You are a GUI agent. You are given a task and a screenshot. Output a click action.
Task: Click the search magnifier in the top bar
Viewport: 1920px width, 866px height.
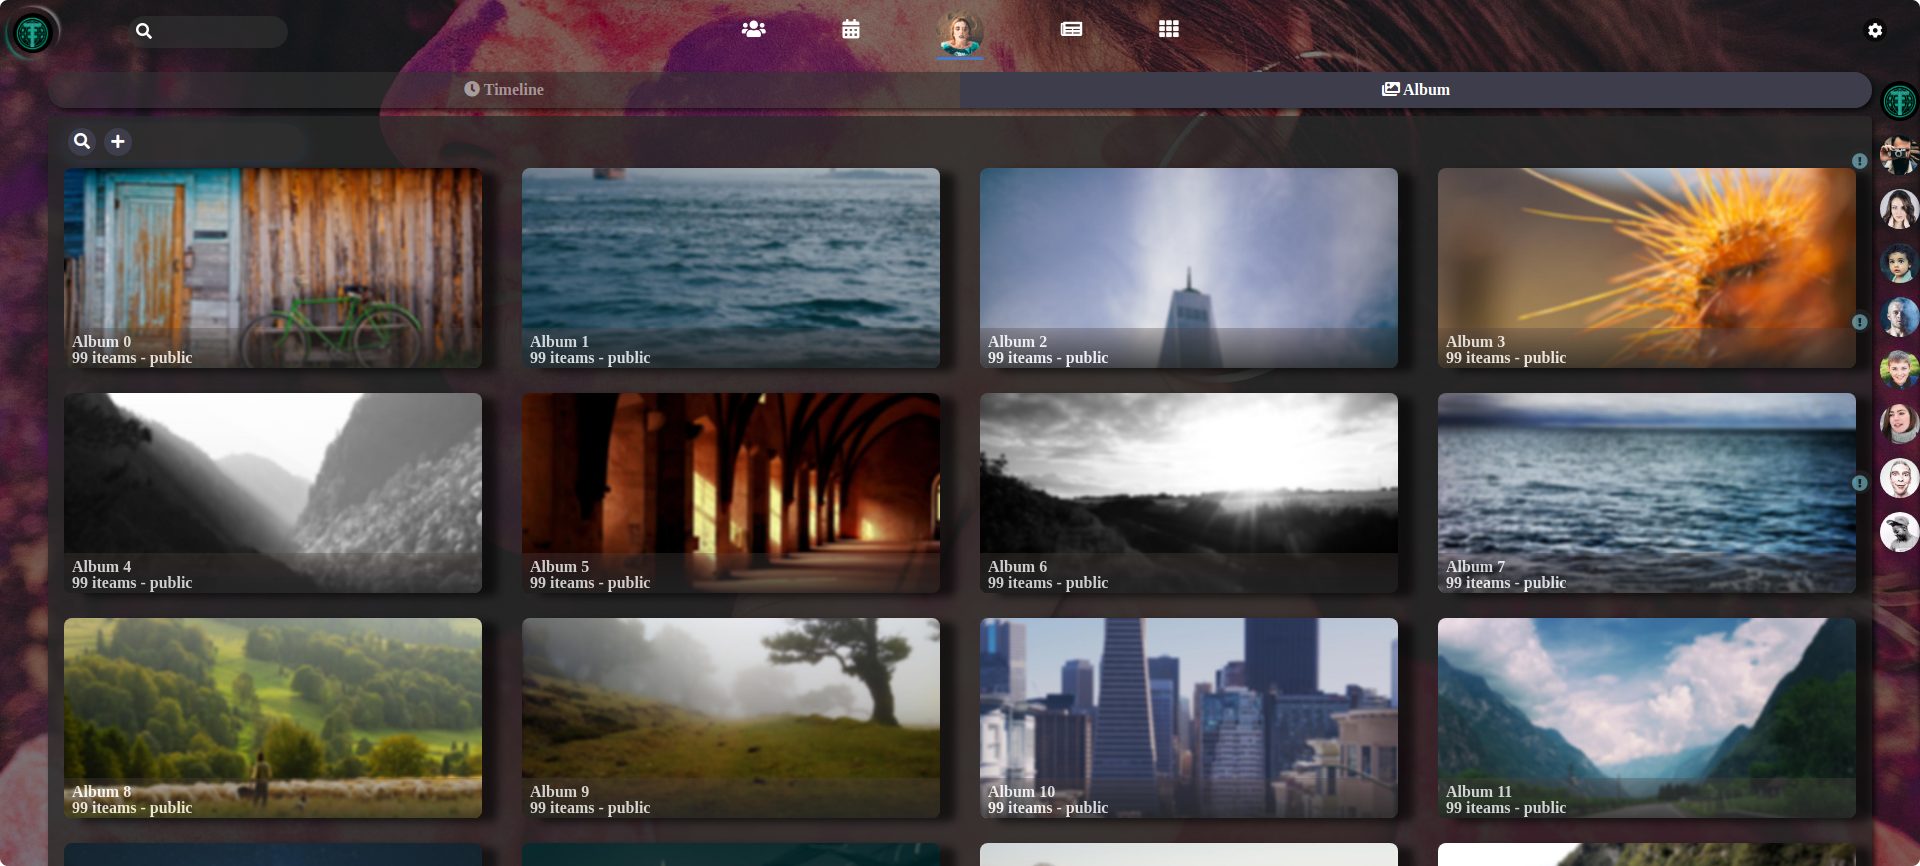point(144,31)
